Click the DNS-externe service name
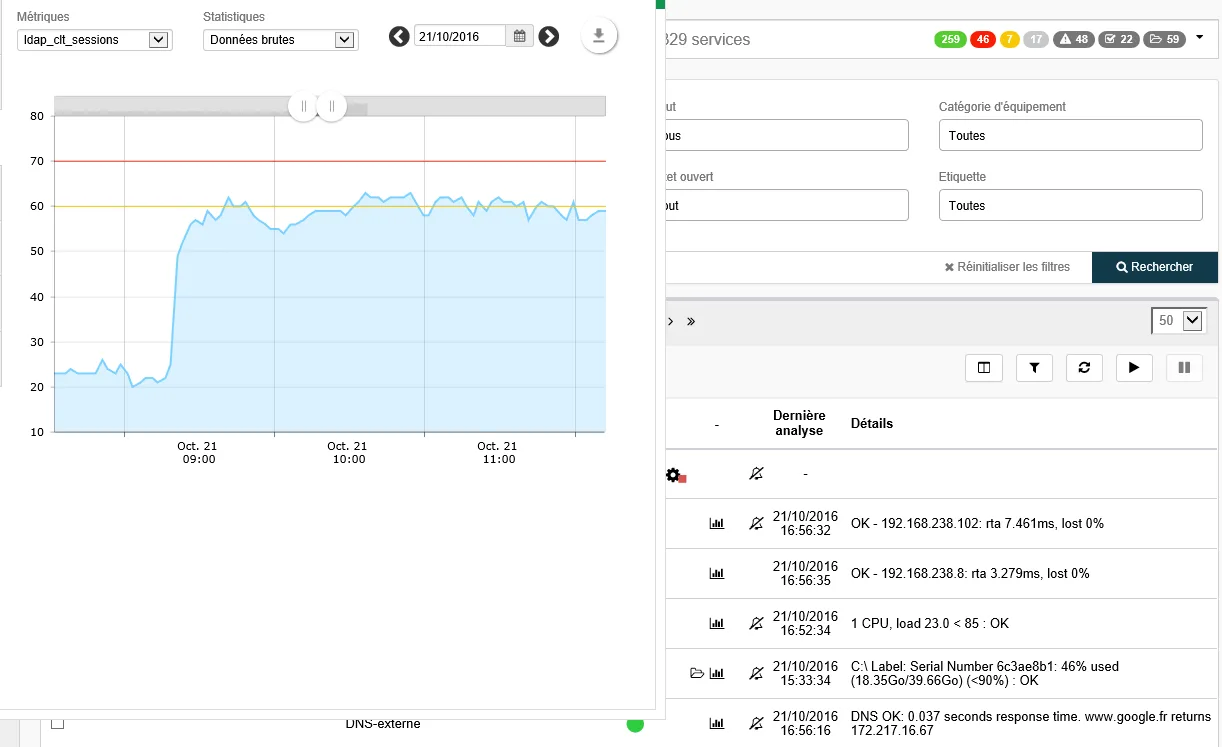 click(383, 724)
